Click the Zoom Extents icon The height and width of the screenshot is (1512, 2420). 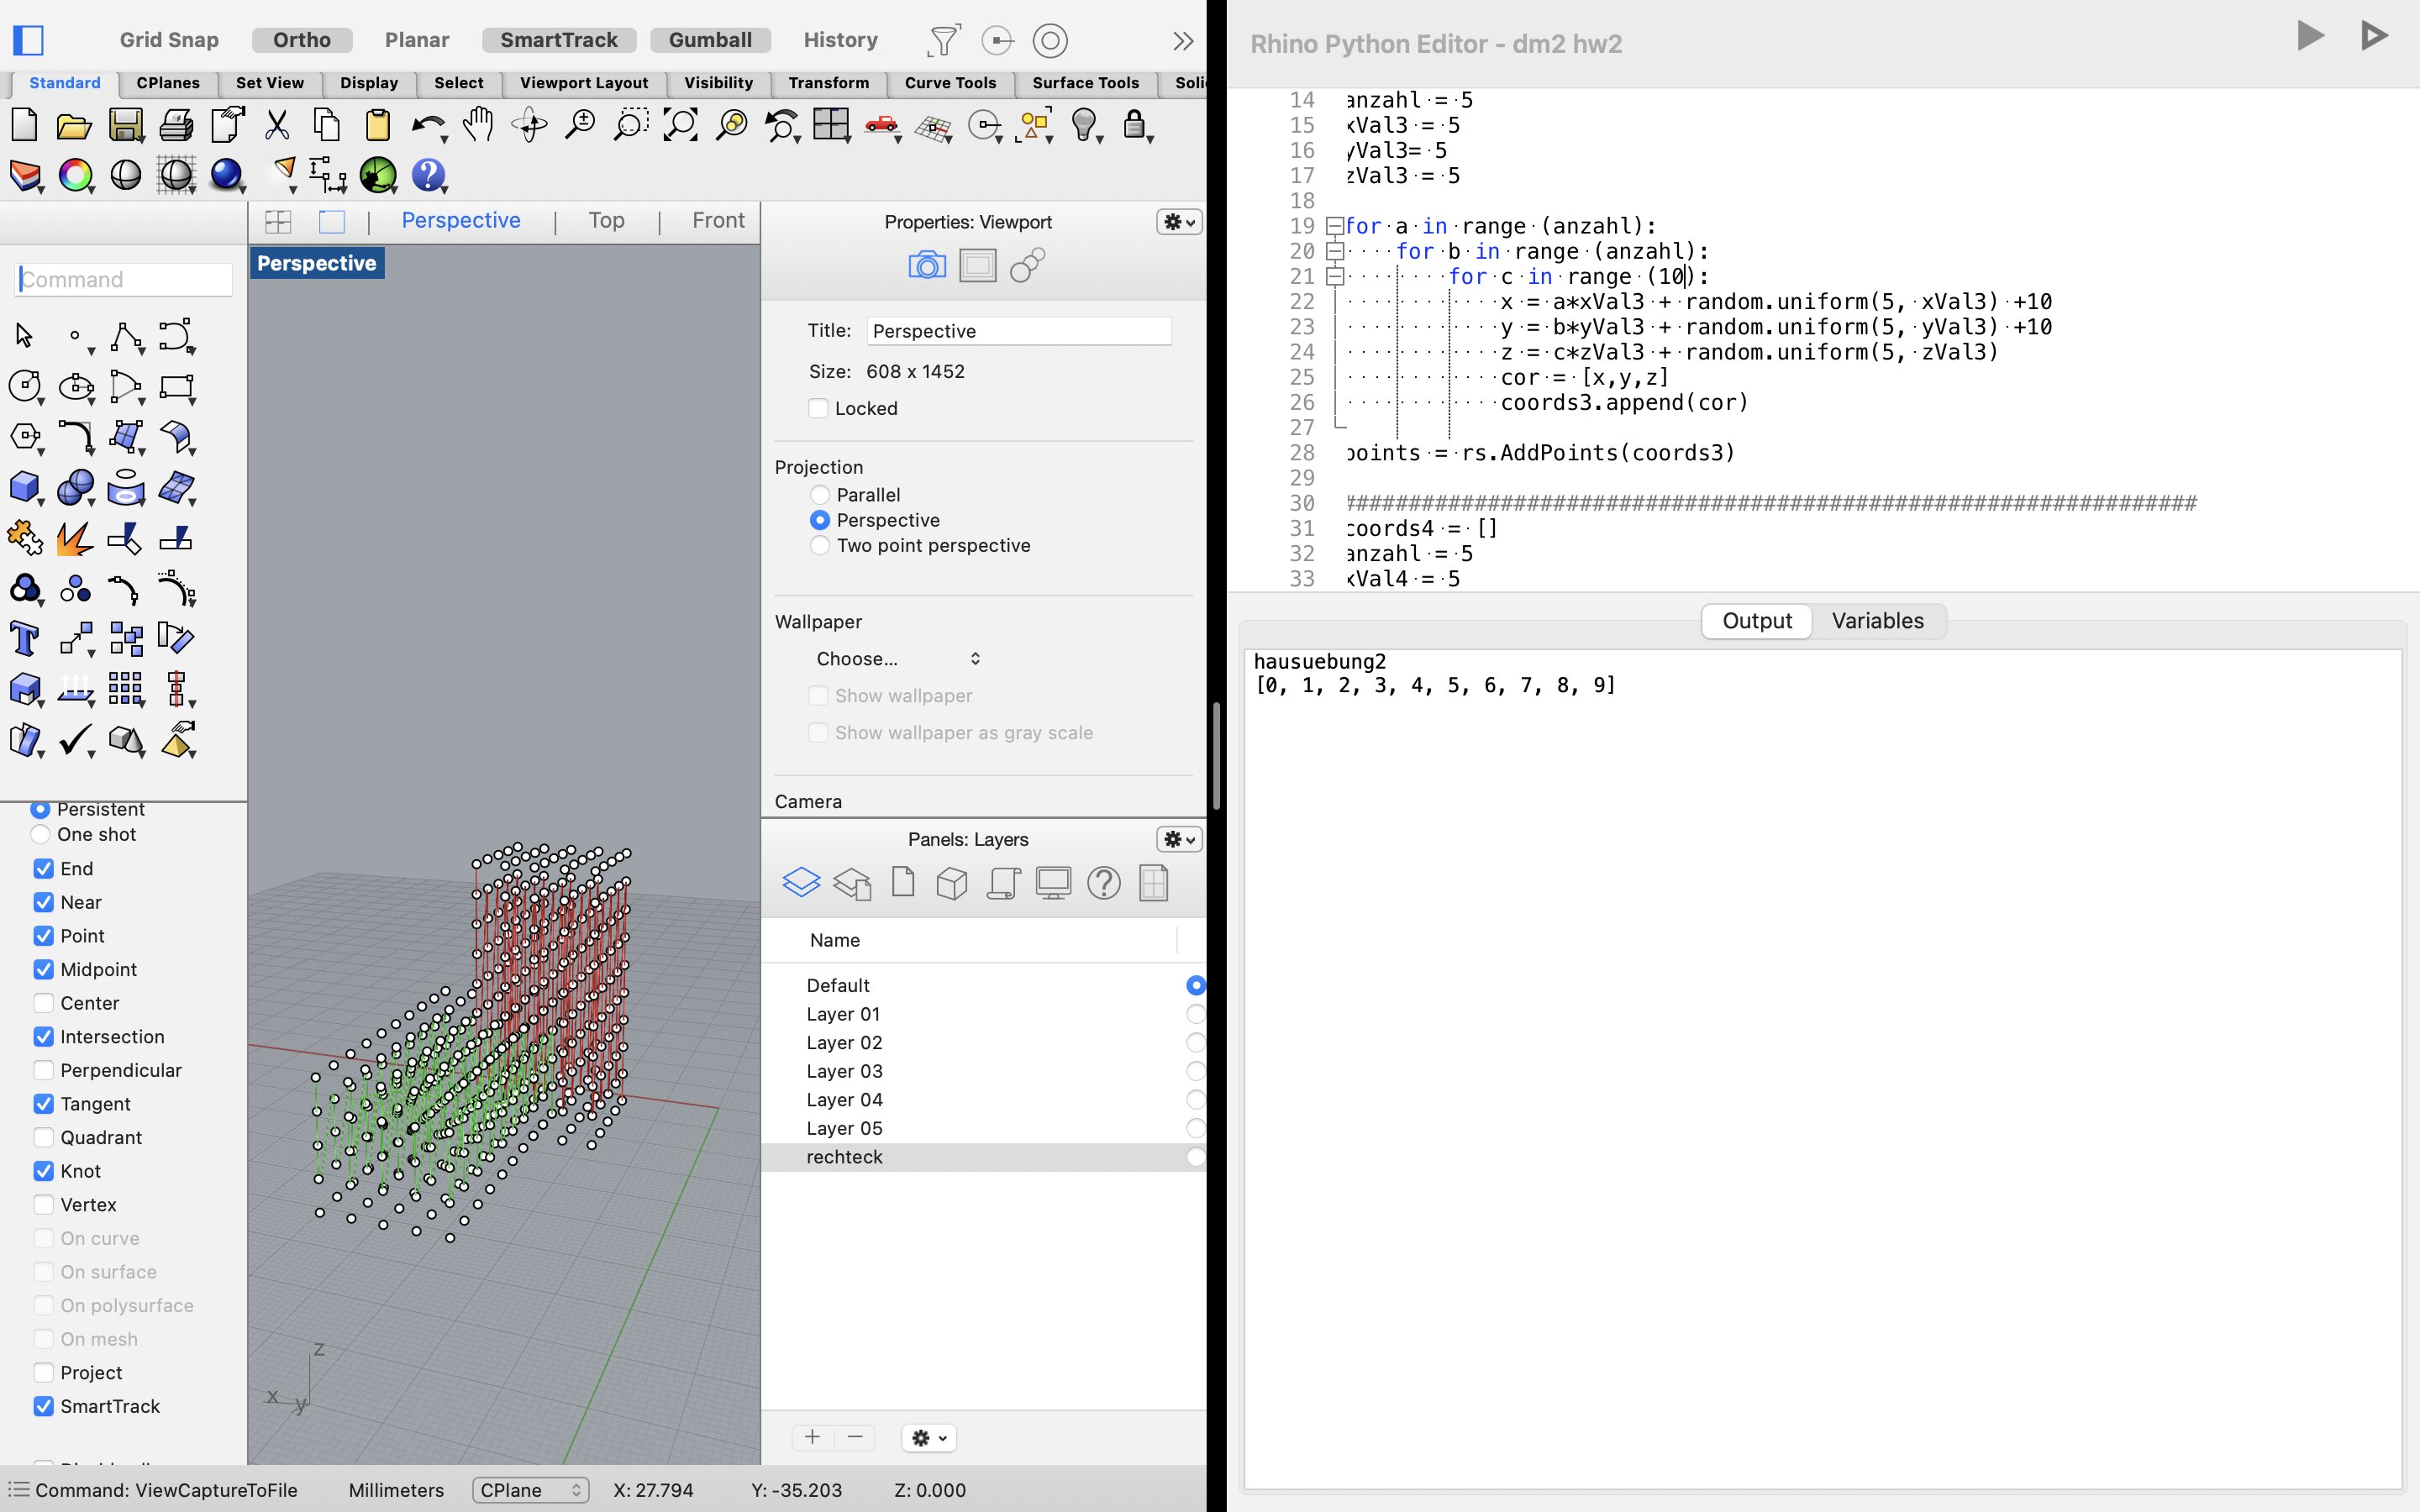point(680,125)
